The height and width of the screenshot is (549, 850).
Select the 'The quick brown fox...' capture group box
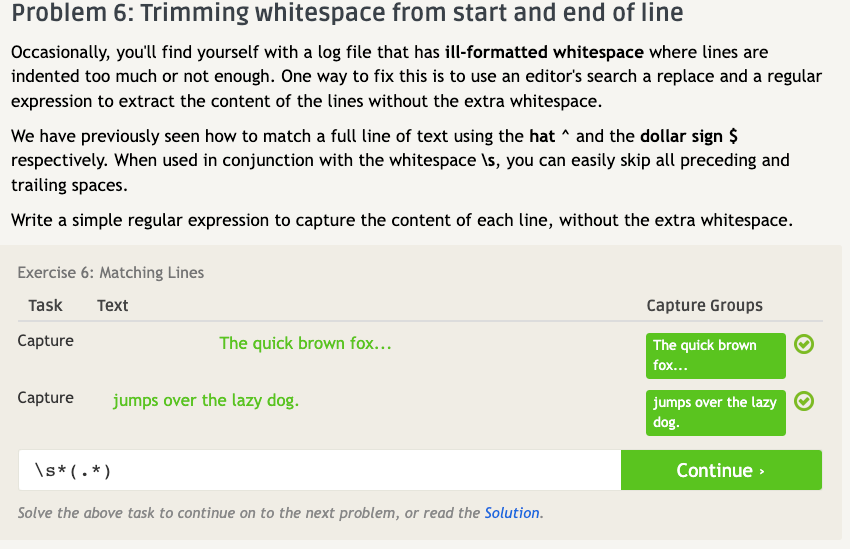715,355
